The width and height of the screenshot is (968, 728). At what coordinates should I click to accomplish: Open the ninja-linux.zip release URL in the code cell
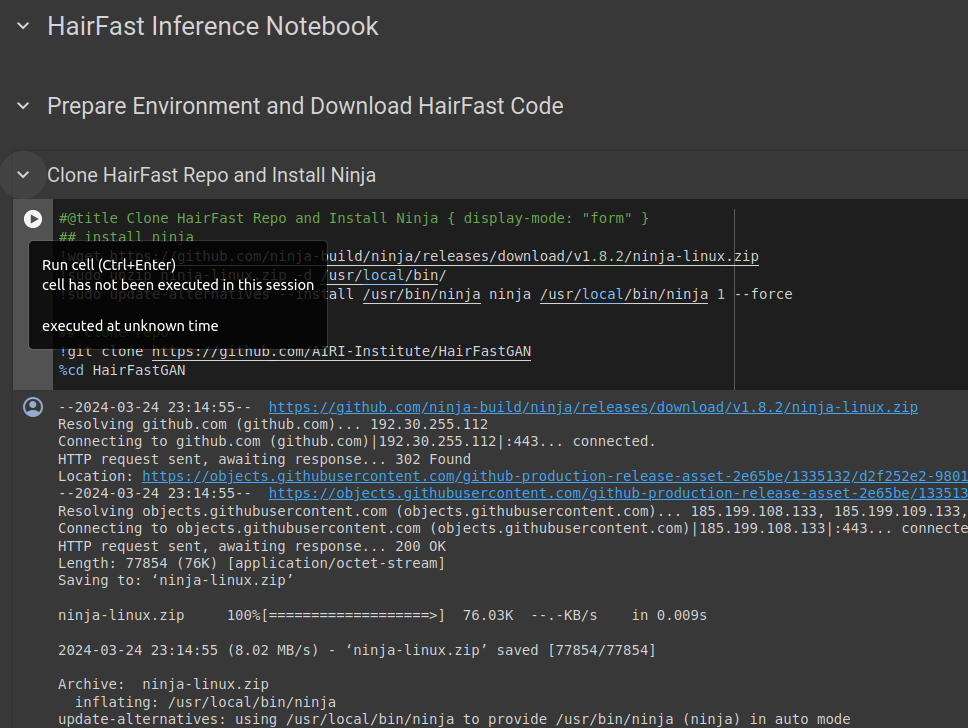[x=560, y=256]
